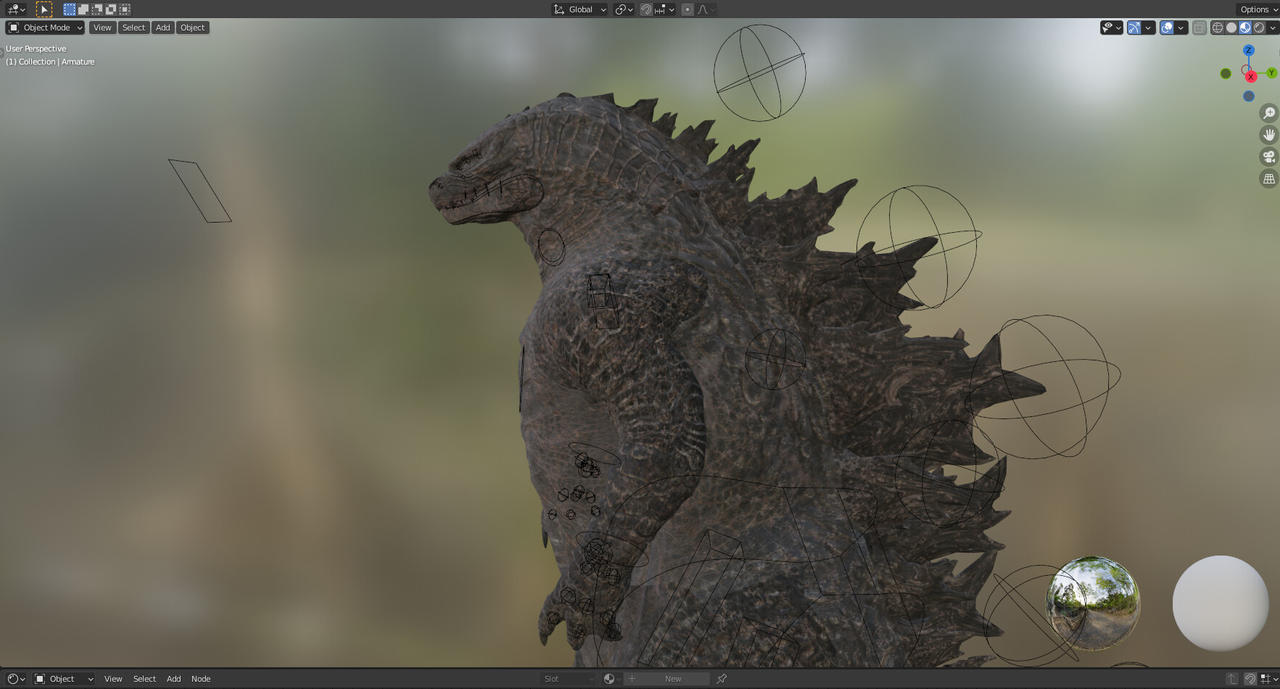
Task: Click the red X axis on gizmo
Action: pos(1251,77)
